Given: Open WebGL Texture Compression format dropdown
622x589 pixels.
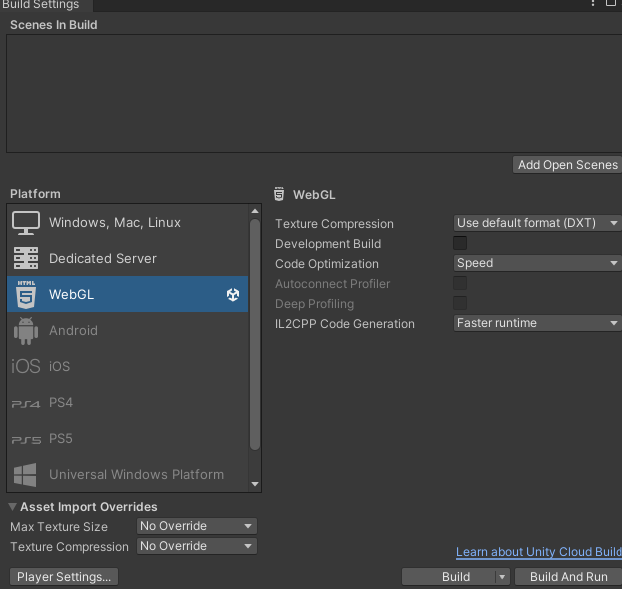Looking at the screenshot, I should point(538,223).
